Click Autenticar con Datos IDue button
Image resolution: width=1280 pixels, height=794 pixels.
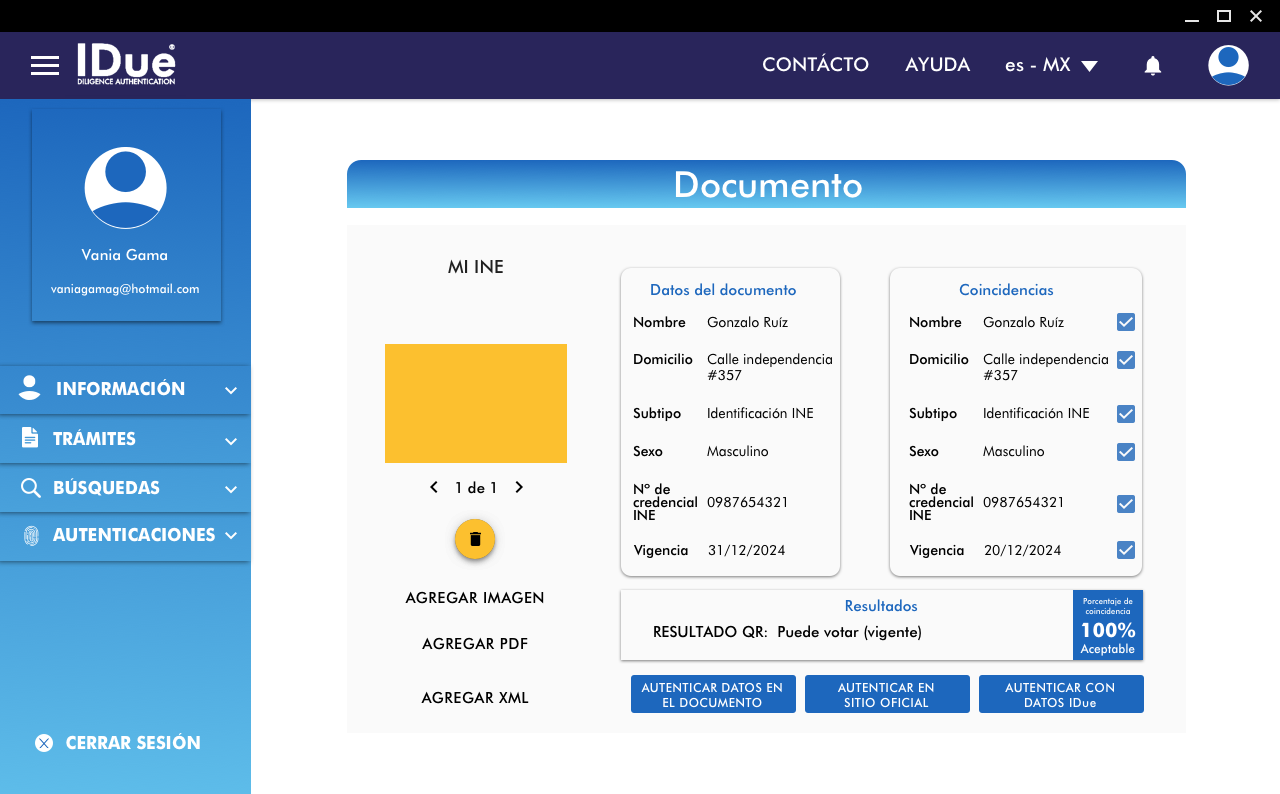[x=1060, y=695]
